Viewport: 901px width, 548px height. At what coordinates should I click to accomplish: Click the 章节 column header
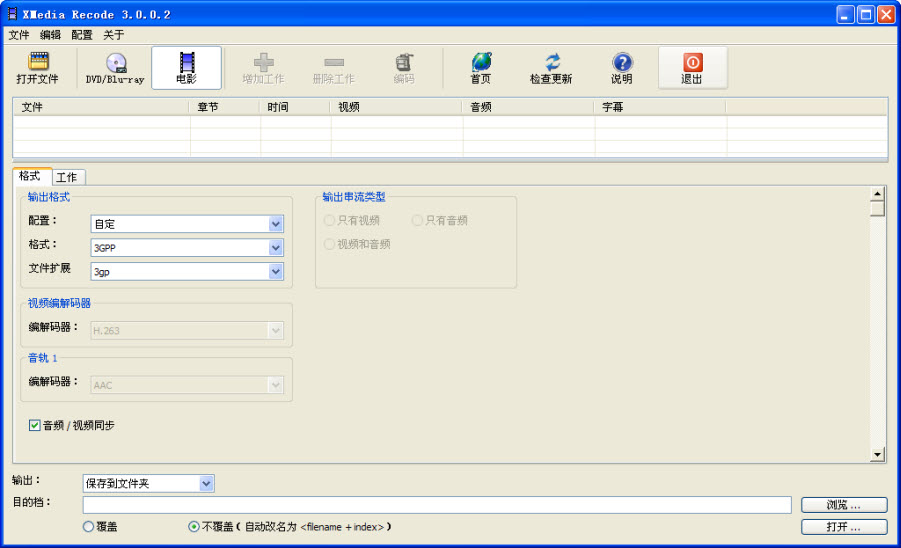click(x=224, y=107)
